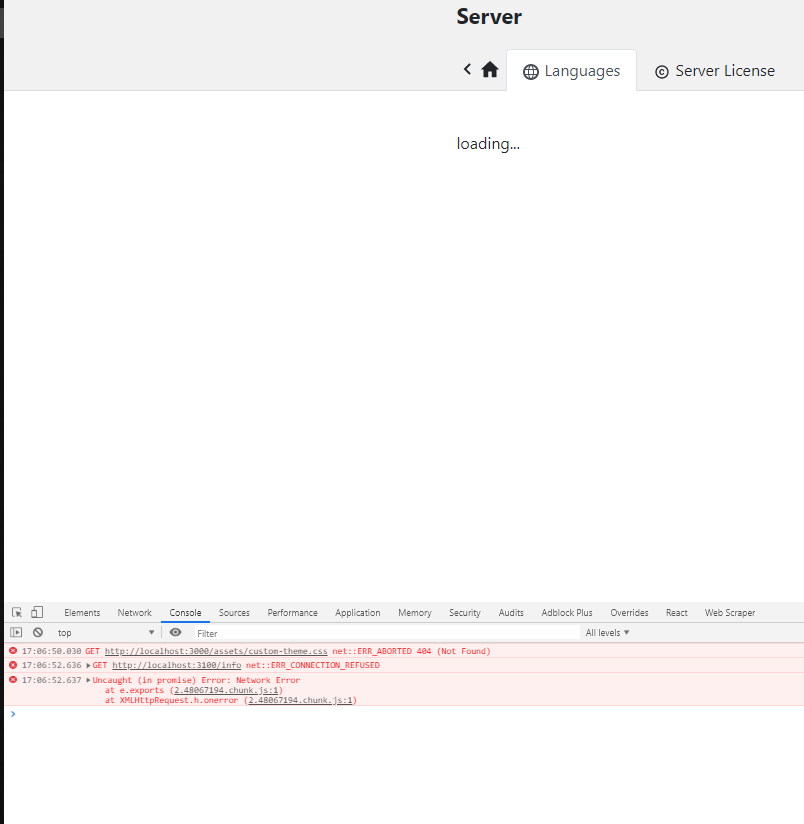
Task: Show the console sidebar
Action: (x=14, y=632)
